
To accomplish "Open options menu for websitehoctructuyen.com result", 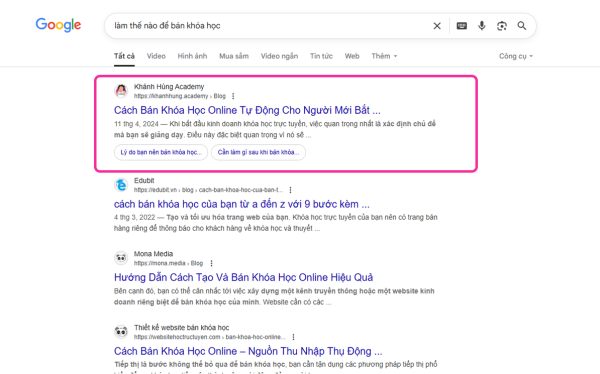I will click(x=293, y=337).
